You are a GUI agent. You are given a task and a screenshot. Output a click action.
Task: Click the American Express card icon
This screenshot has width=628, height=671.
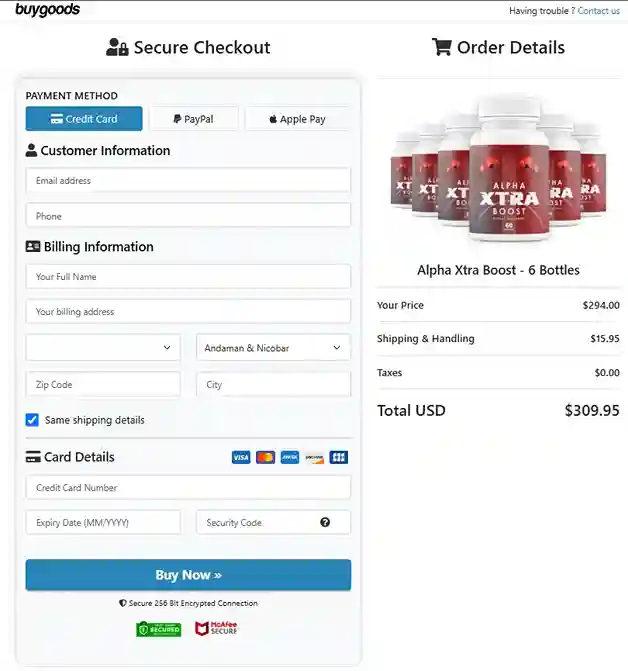(x=290, y=457)
